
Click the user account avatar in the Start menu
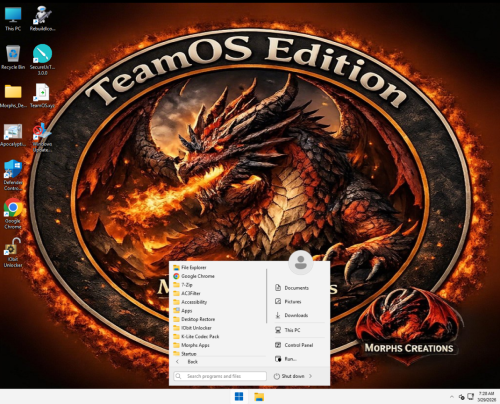click(x=301, y=262)
